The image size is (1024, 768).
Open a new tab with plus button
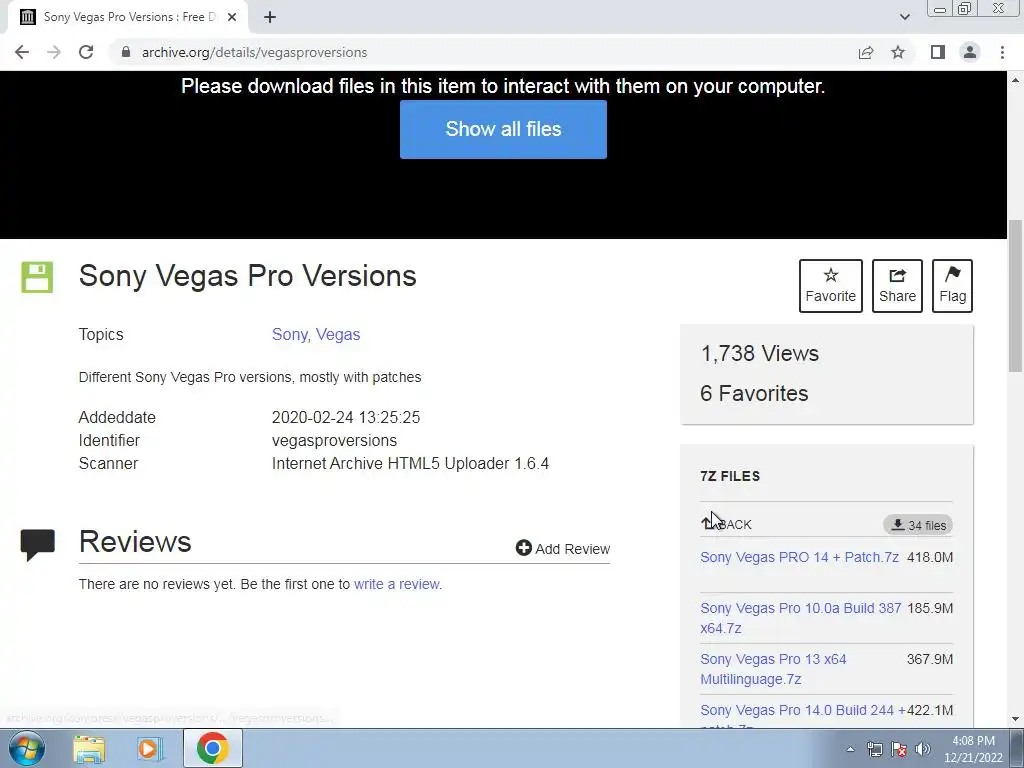point(270,17)
